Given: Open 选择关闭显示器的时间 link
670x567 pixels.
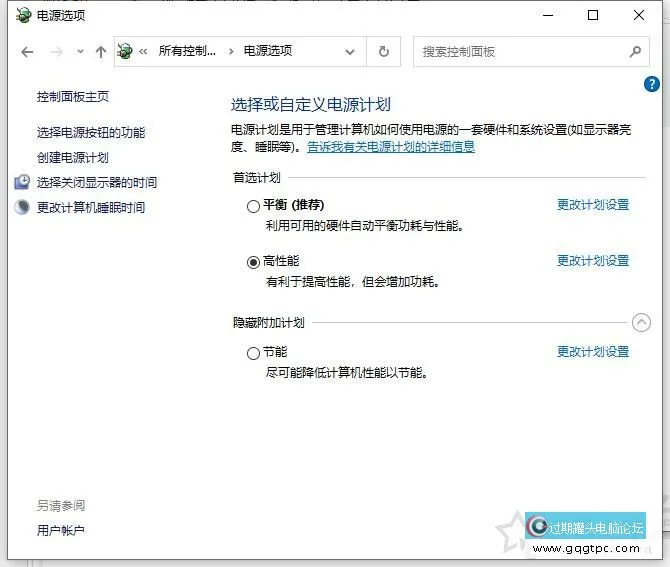Looking at the screenshot, I should pyautogui.click(x=97, y=182).
